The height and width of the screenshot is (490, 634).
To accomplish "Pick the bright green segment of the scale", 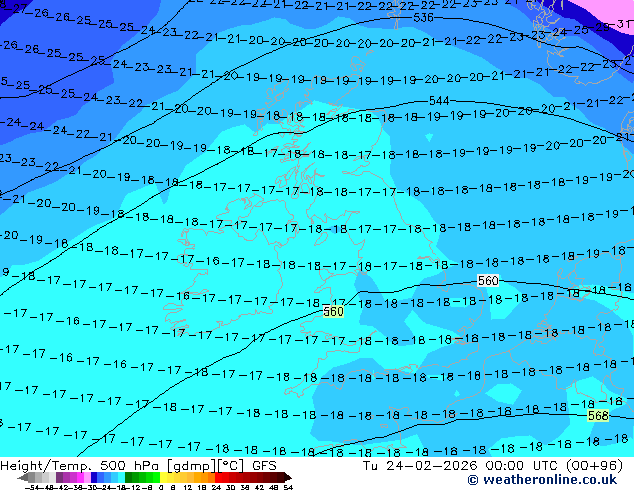I will point(156,478).
